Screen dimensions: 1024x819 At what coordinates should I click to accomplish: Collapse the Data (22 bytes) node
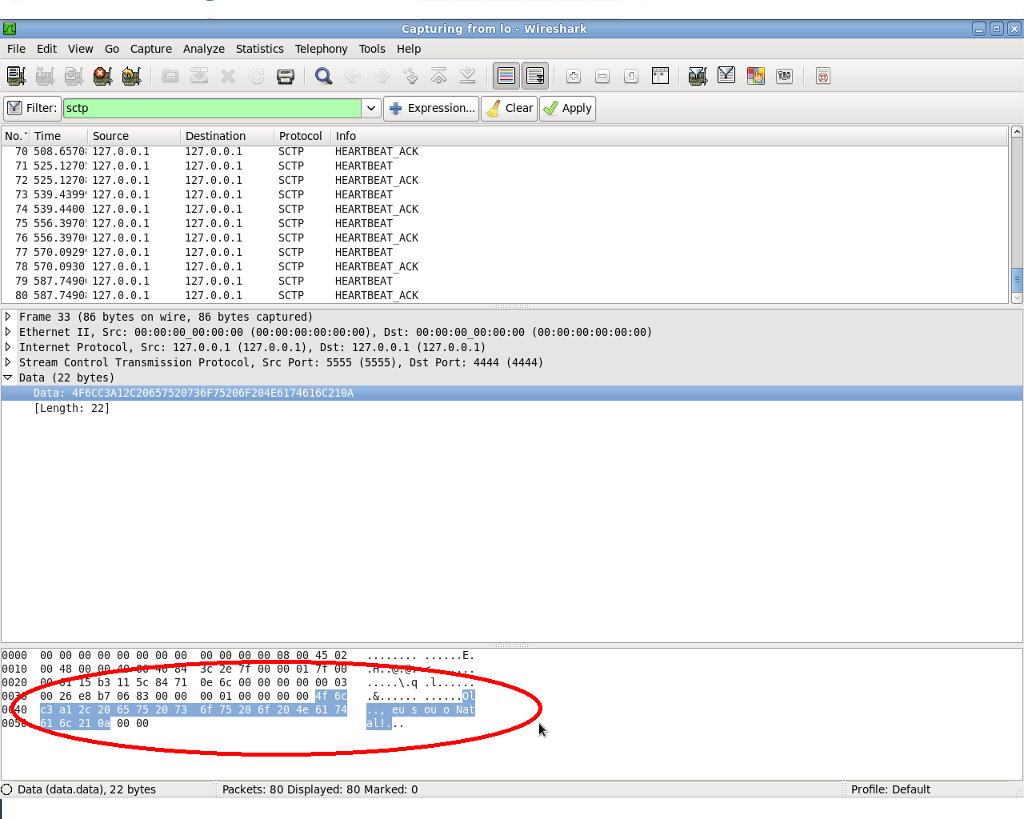tap(8, 377)
